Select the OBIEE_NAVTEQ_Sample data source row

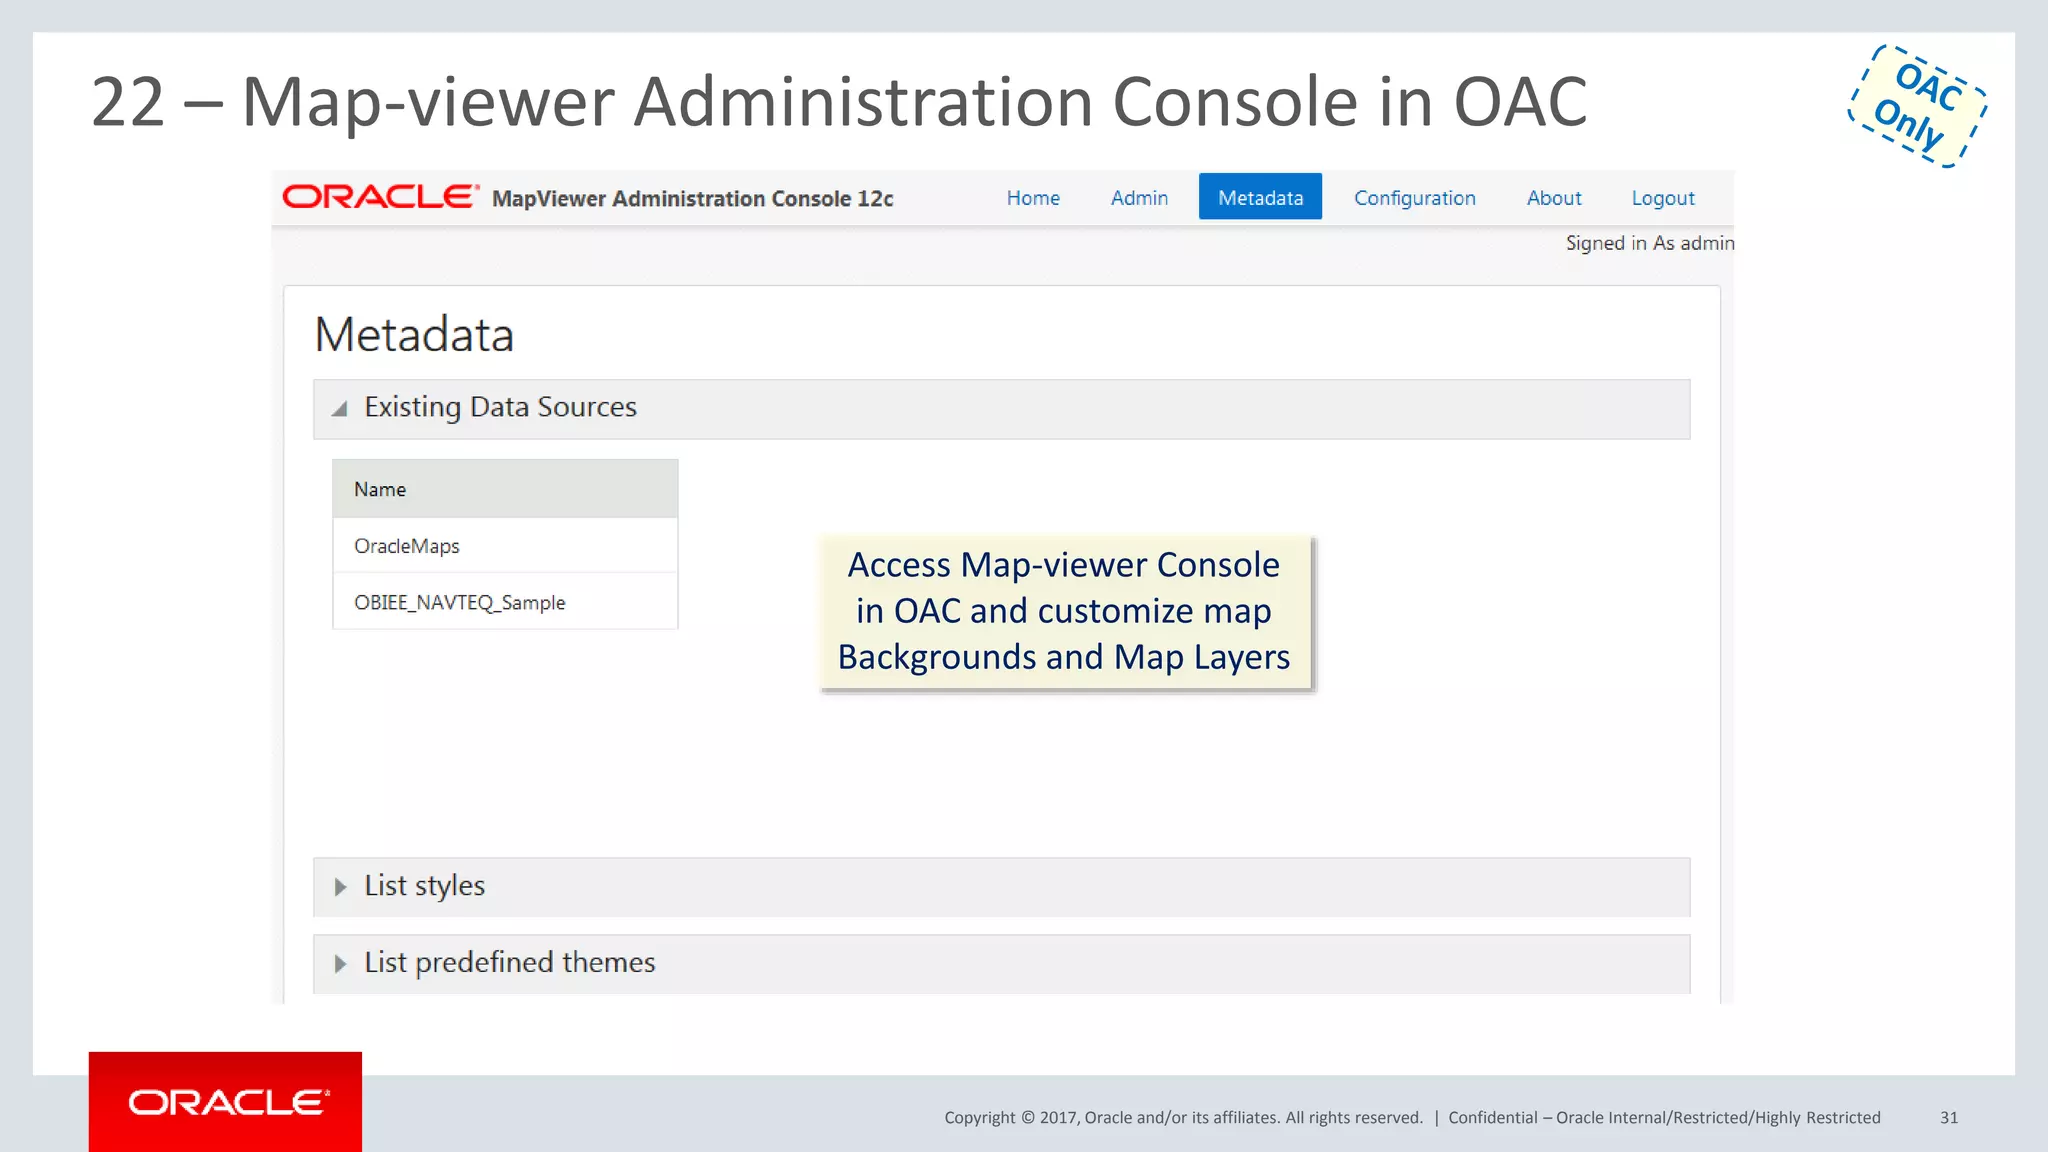505,602
